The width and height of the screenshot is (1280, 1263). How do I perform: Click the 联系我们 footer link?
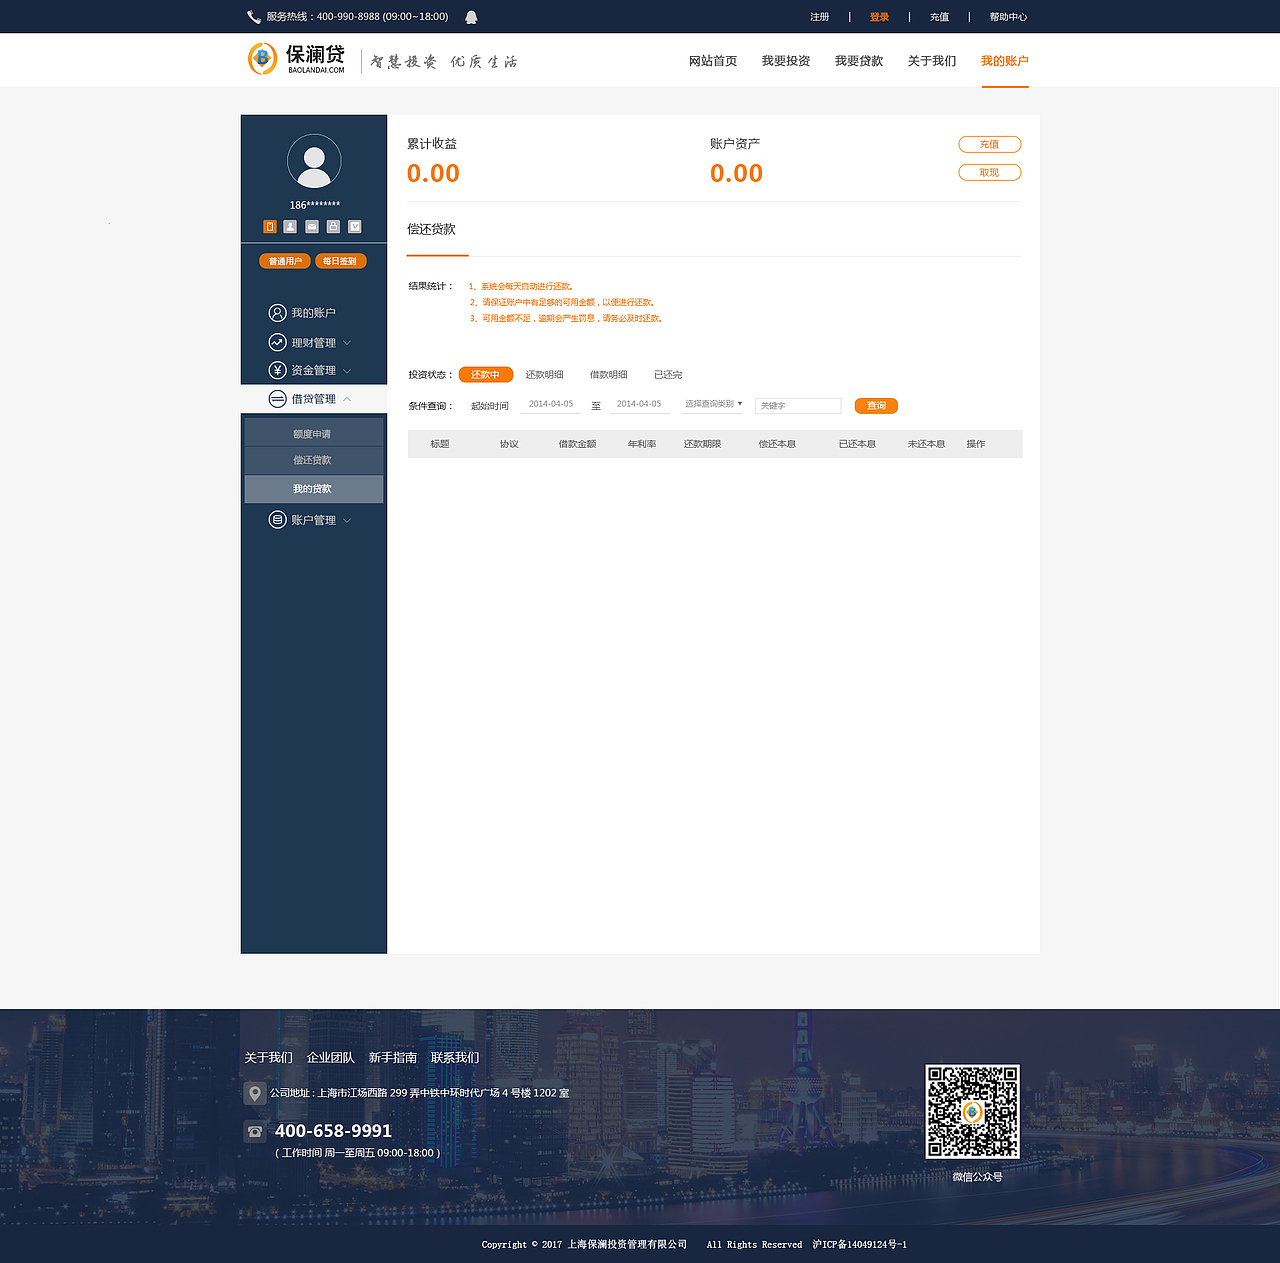pos(455,1058)
